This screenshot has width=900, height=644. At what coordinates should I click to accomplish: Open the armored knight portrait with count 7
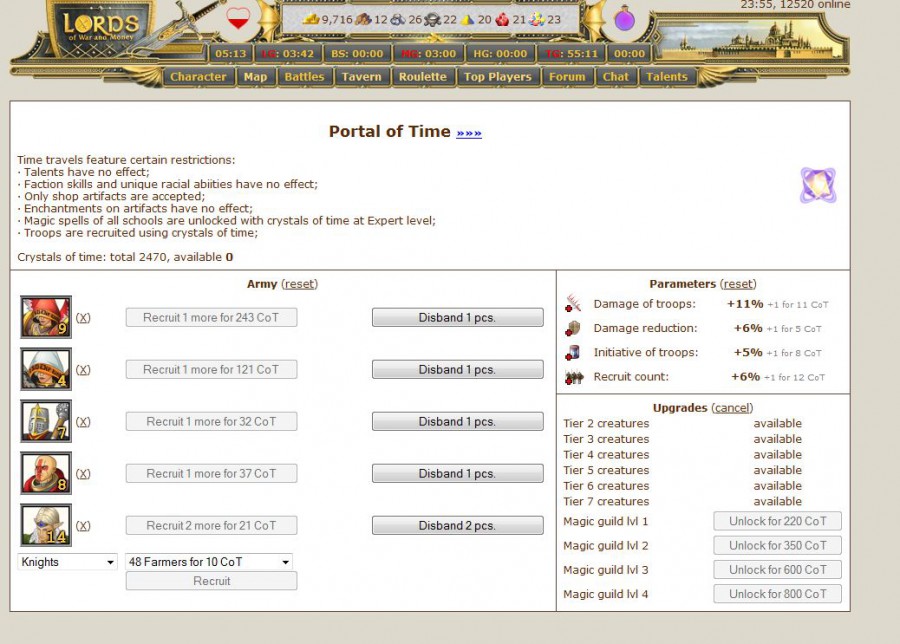tap(46, 421)
